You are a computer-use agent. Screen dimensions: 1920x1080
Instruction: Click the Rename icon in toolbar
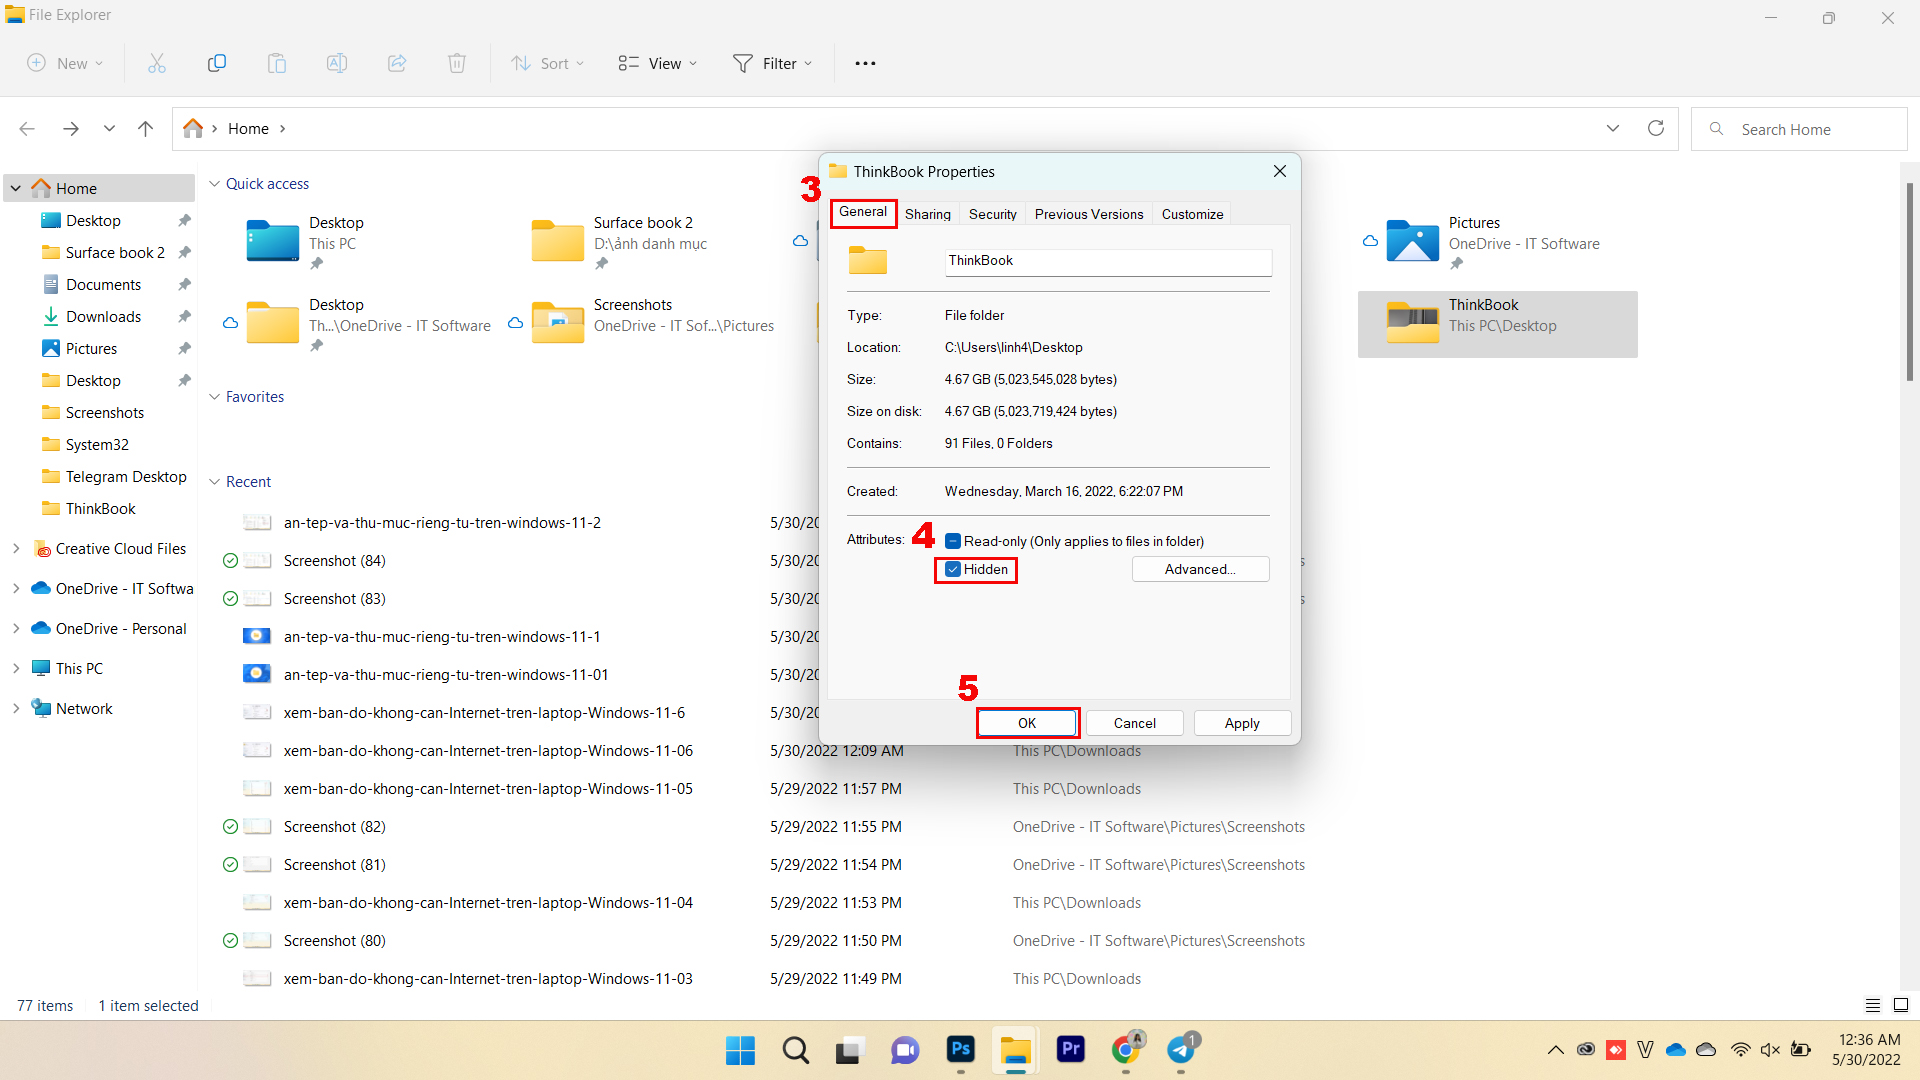click(x=337, y=63)
